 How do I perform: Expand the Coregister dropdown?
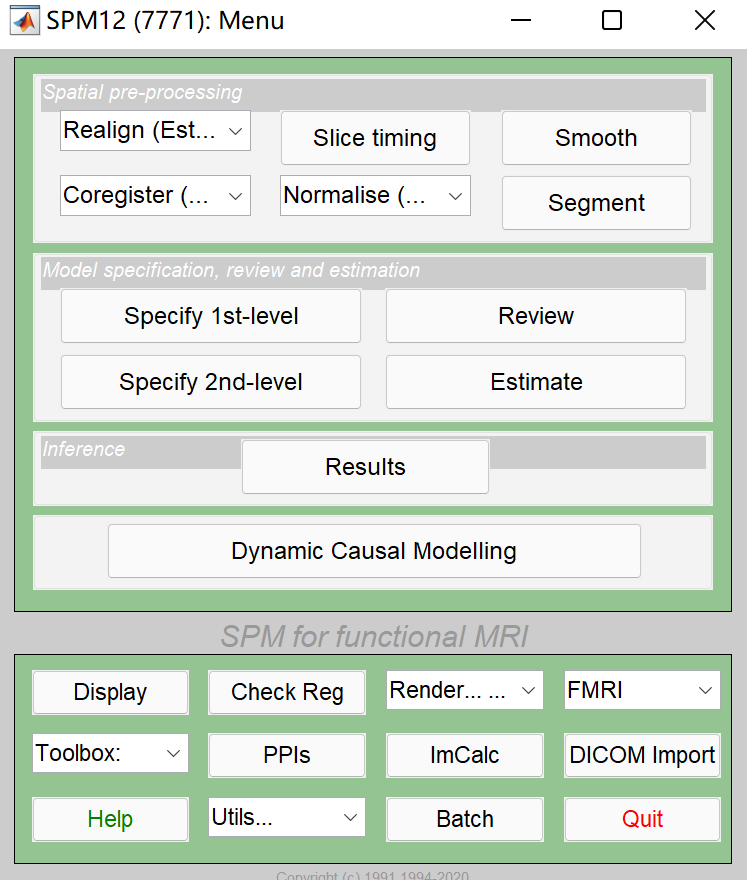155,196
